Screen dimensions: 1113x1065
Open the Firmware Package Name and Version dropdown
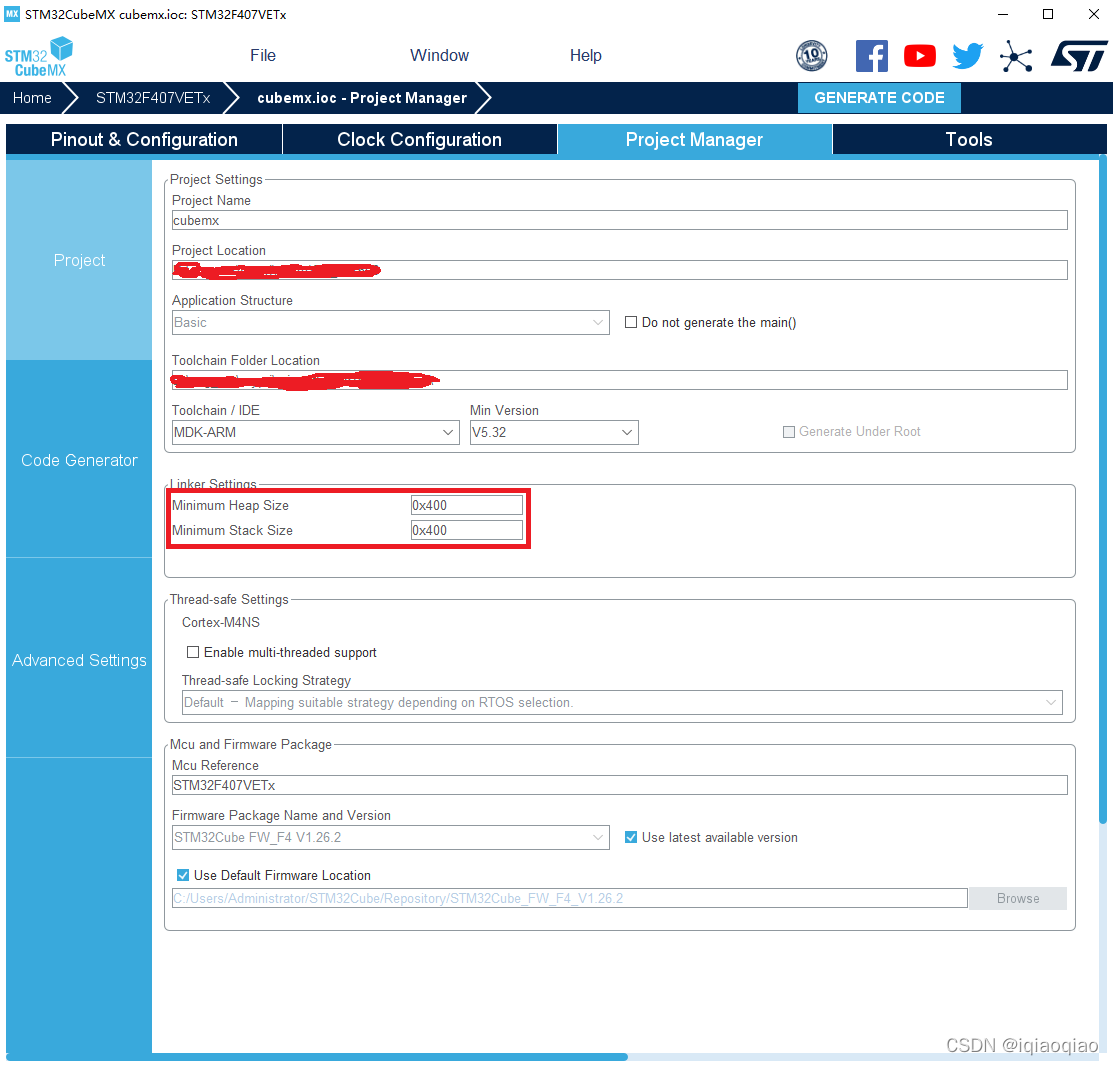pos(390,837)
